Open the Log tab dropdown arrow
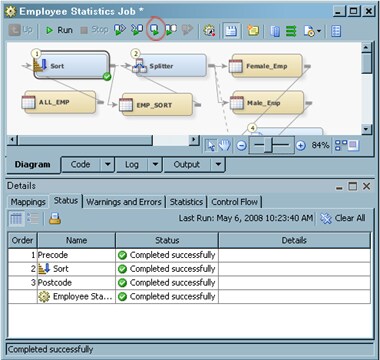The image size is (380, 360). (155, 165)
